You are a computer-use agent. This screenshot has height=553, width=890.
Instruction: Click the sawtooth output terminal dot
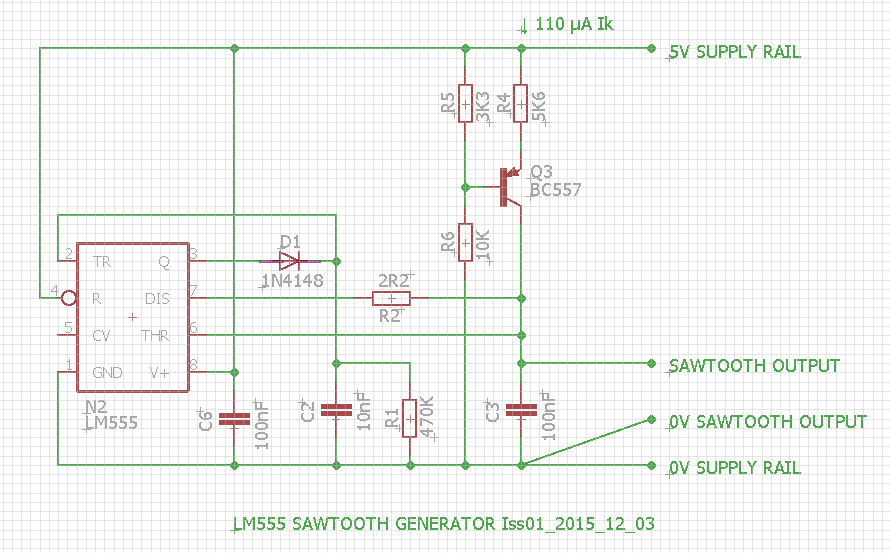[x=652, y=363]
